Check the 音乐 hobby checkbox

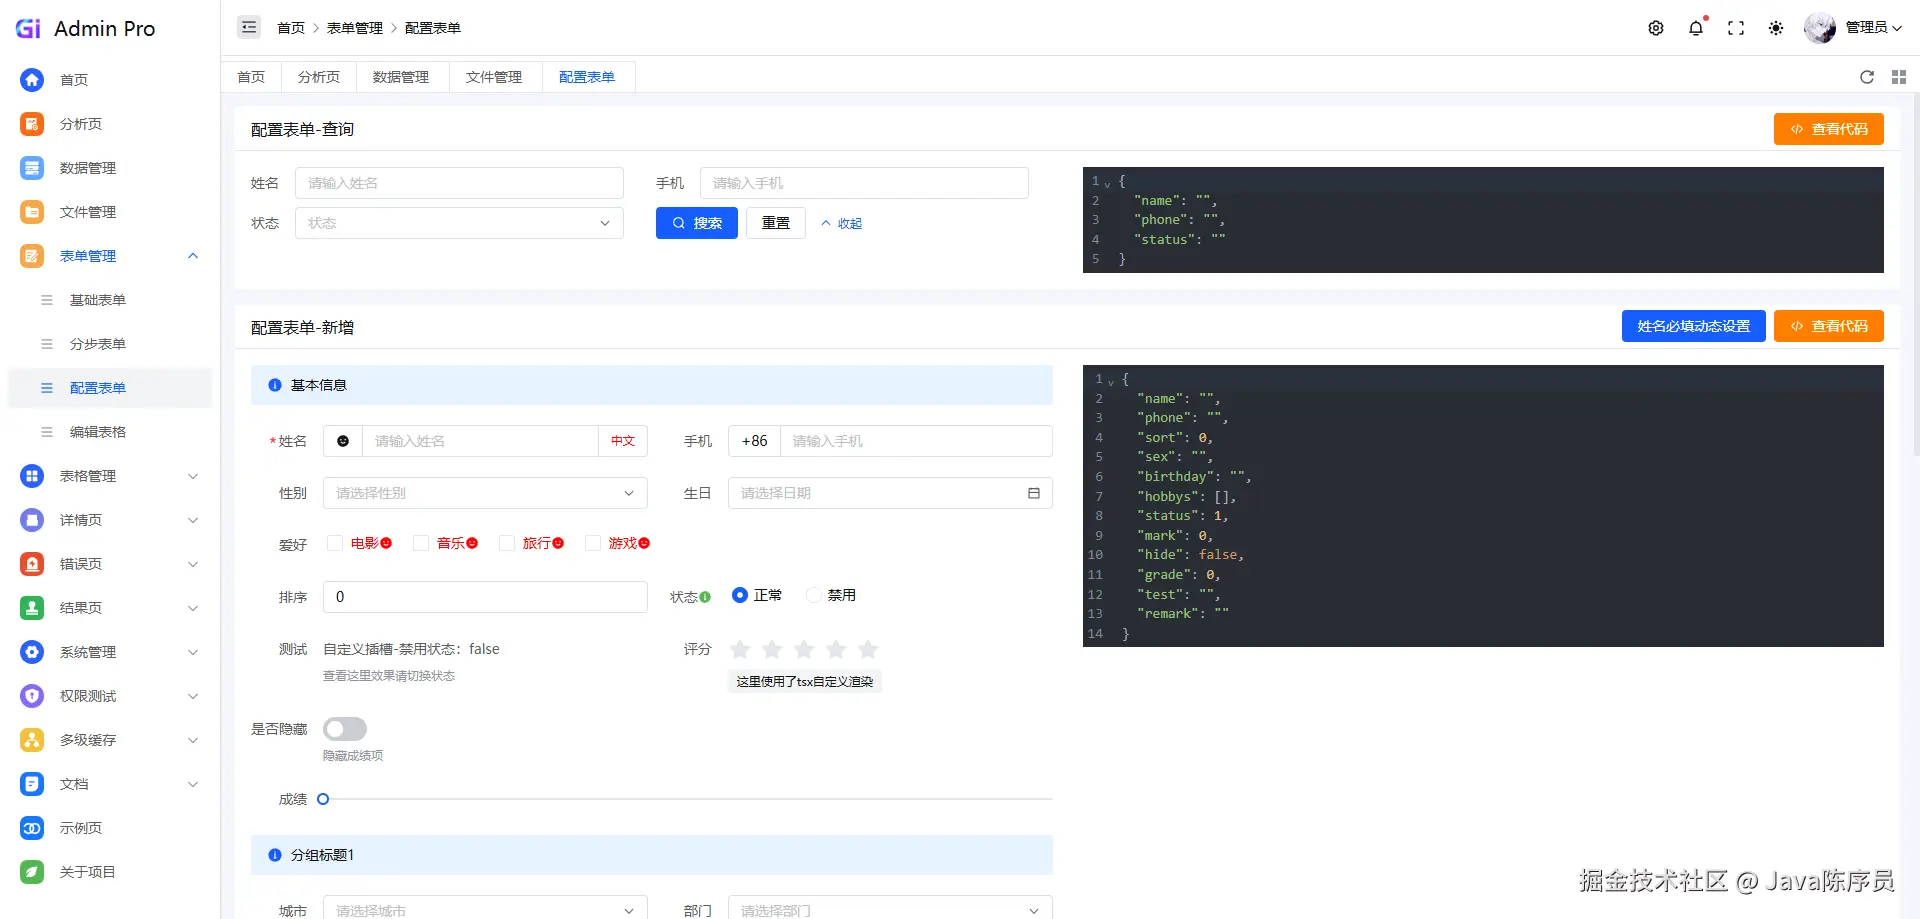click(x=421, y=543)
